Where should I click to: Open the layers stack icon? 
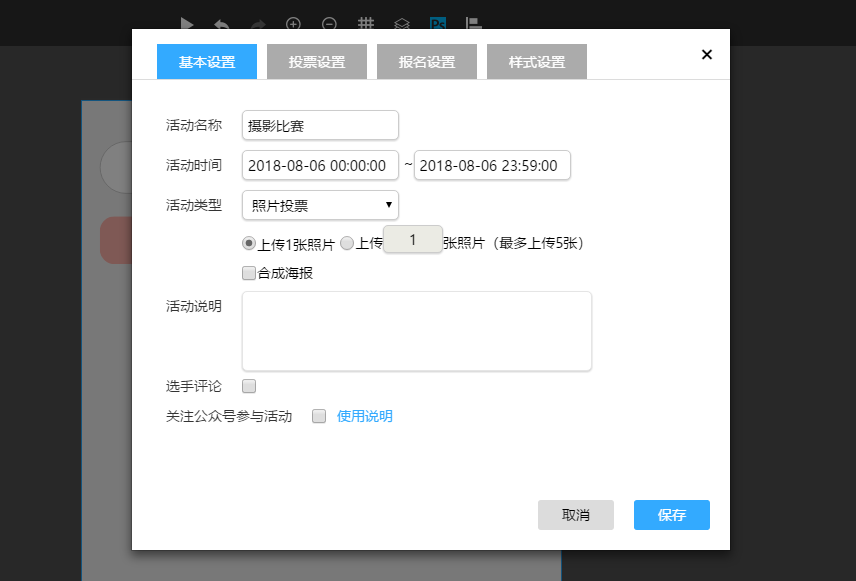coord(402,24)
